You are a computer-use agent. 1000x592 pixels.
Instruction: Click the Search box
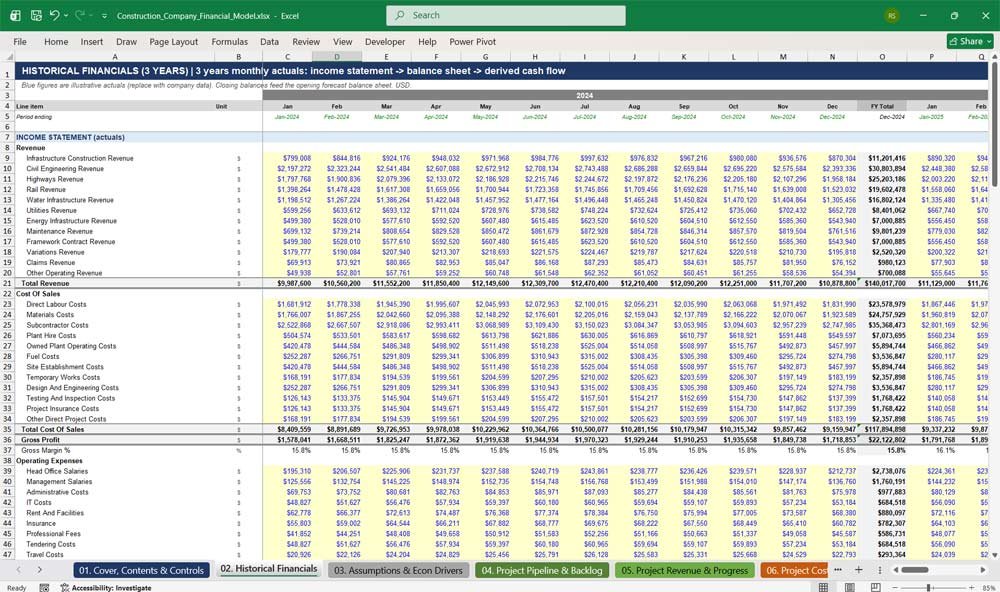pyautogui.click(x=506, y=15)
